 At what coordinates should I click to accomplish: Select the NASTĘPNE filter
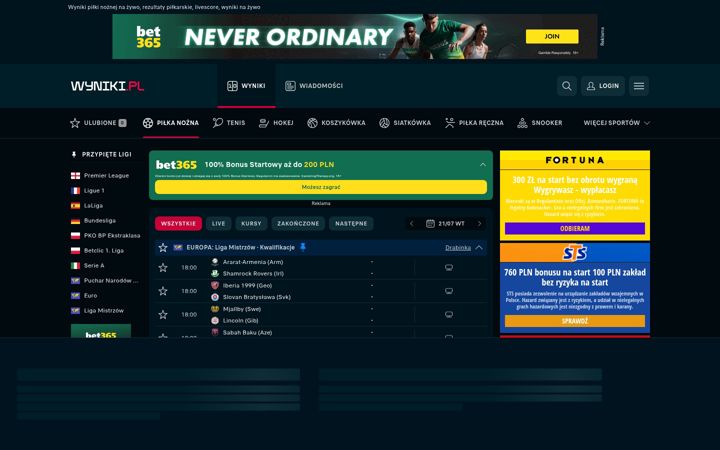(351, 224)
